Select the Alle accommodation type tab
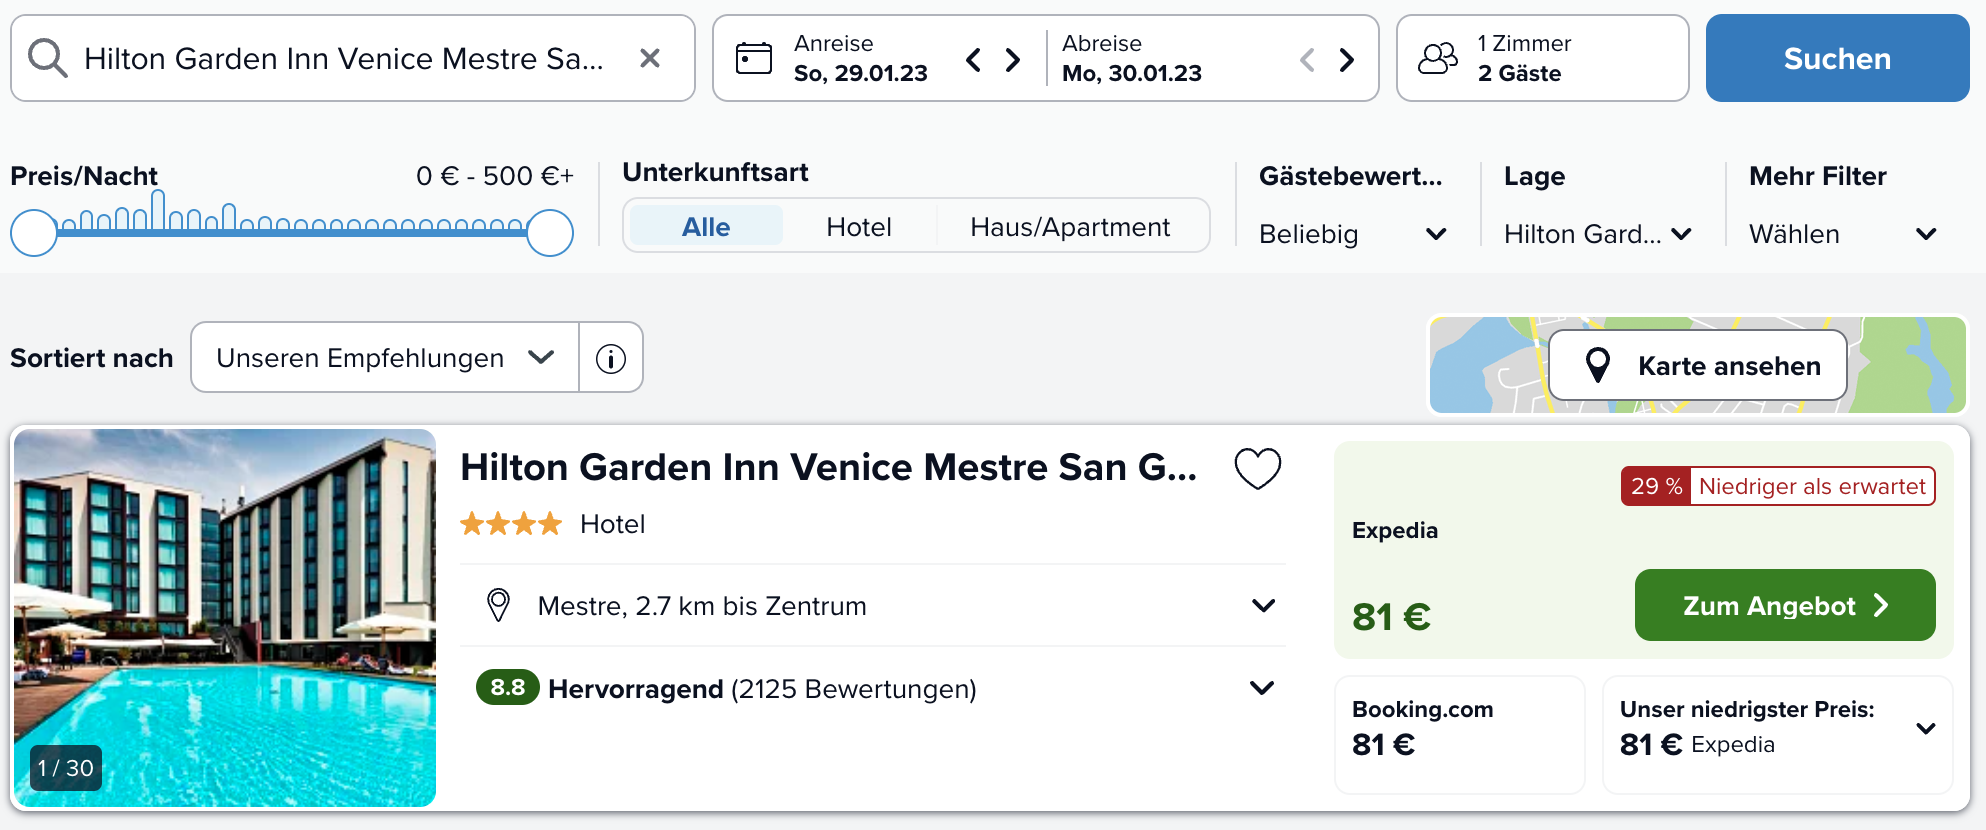 (x=706, y=226)
